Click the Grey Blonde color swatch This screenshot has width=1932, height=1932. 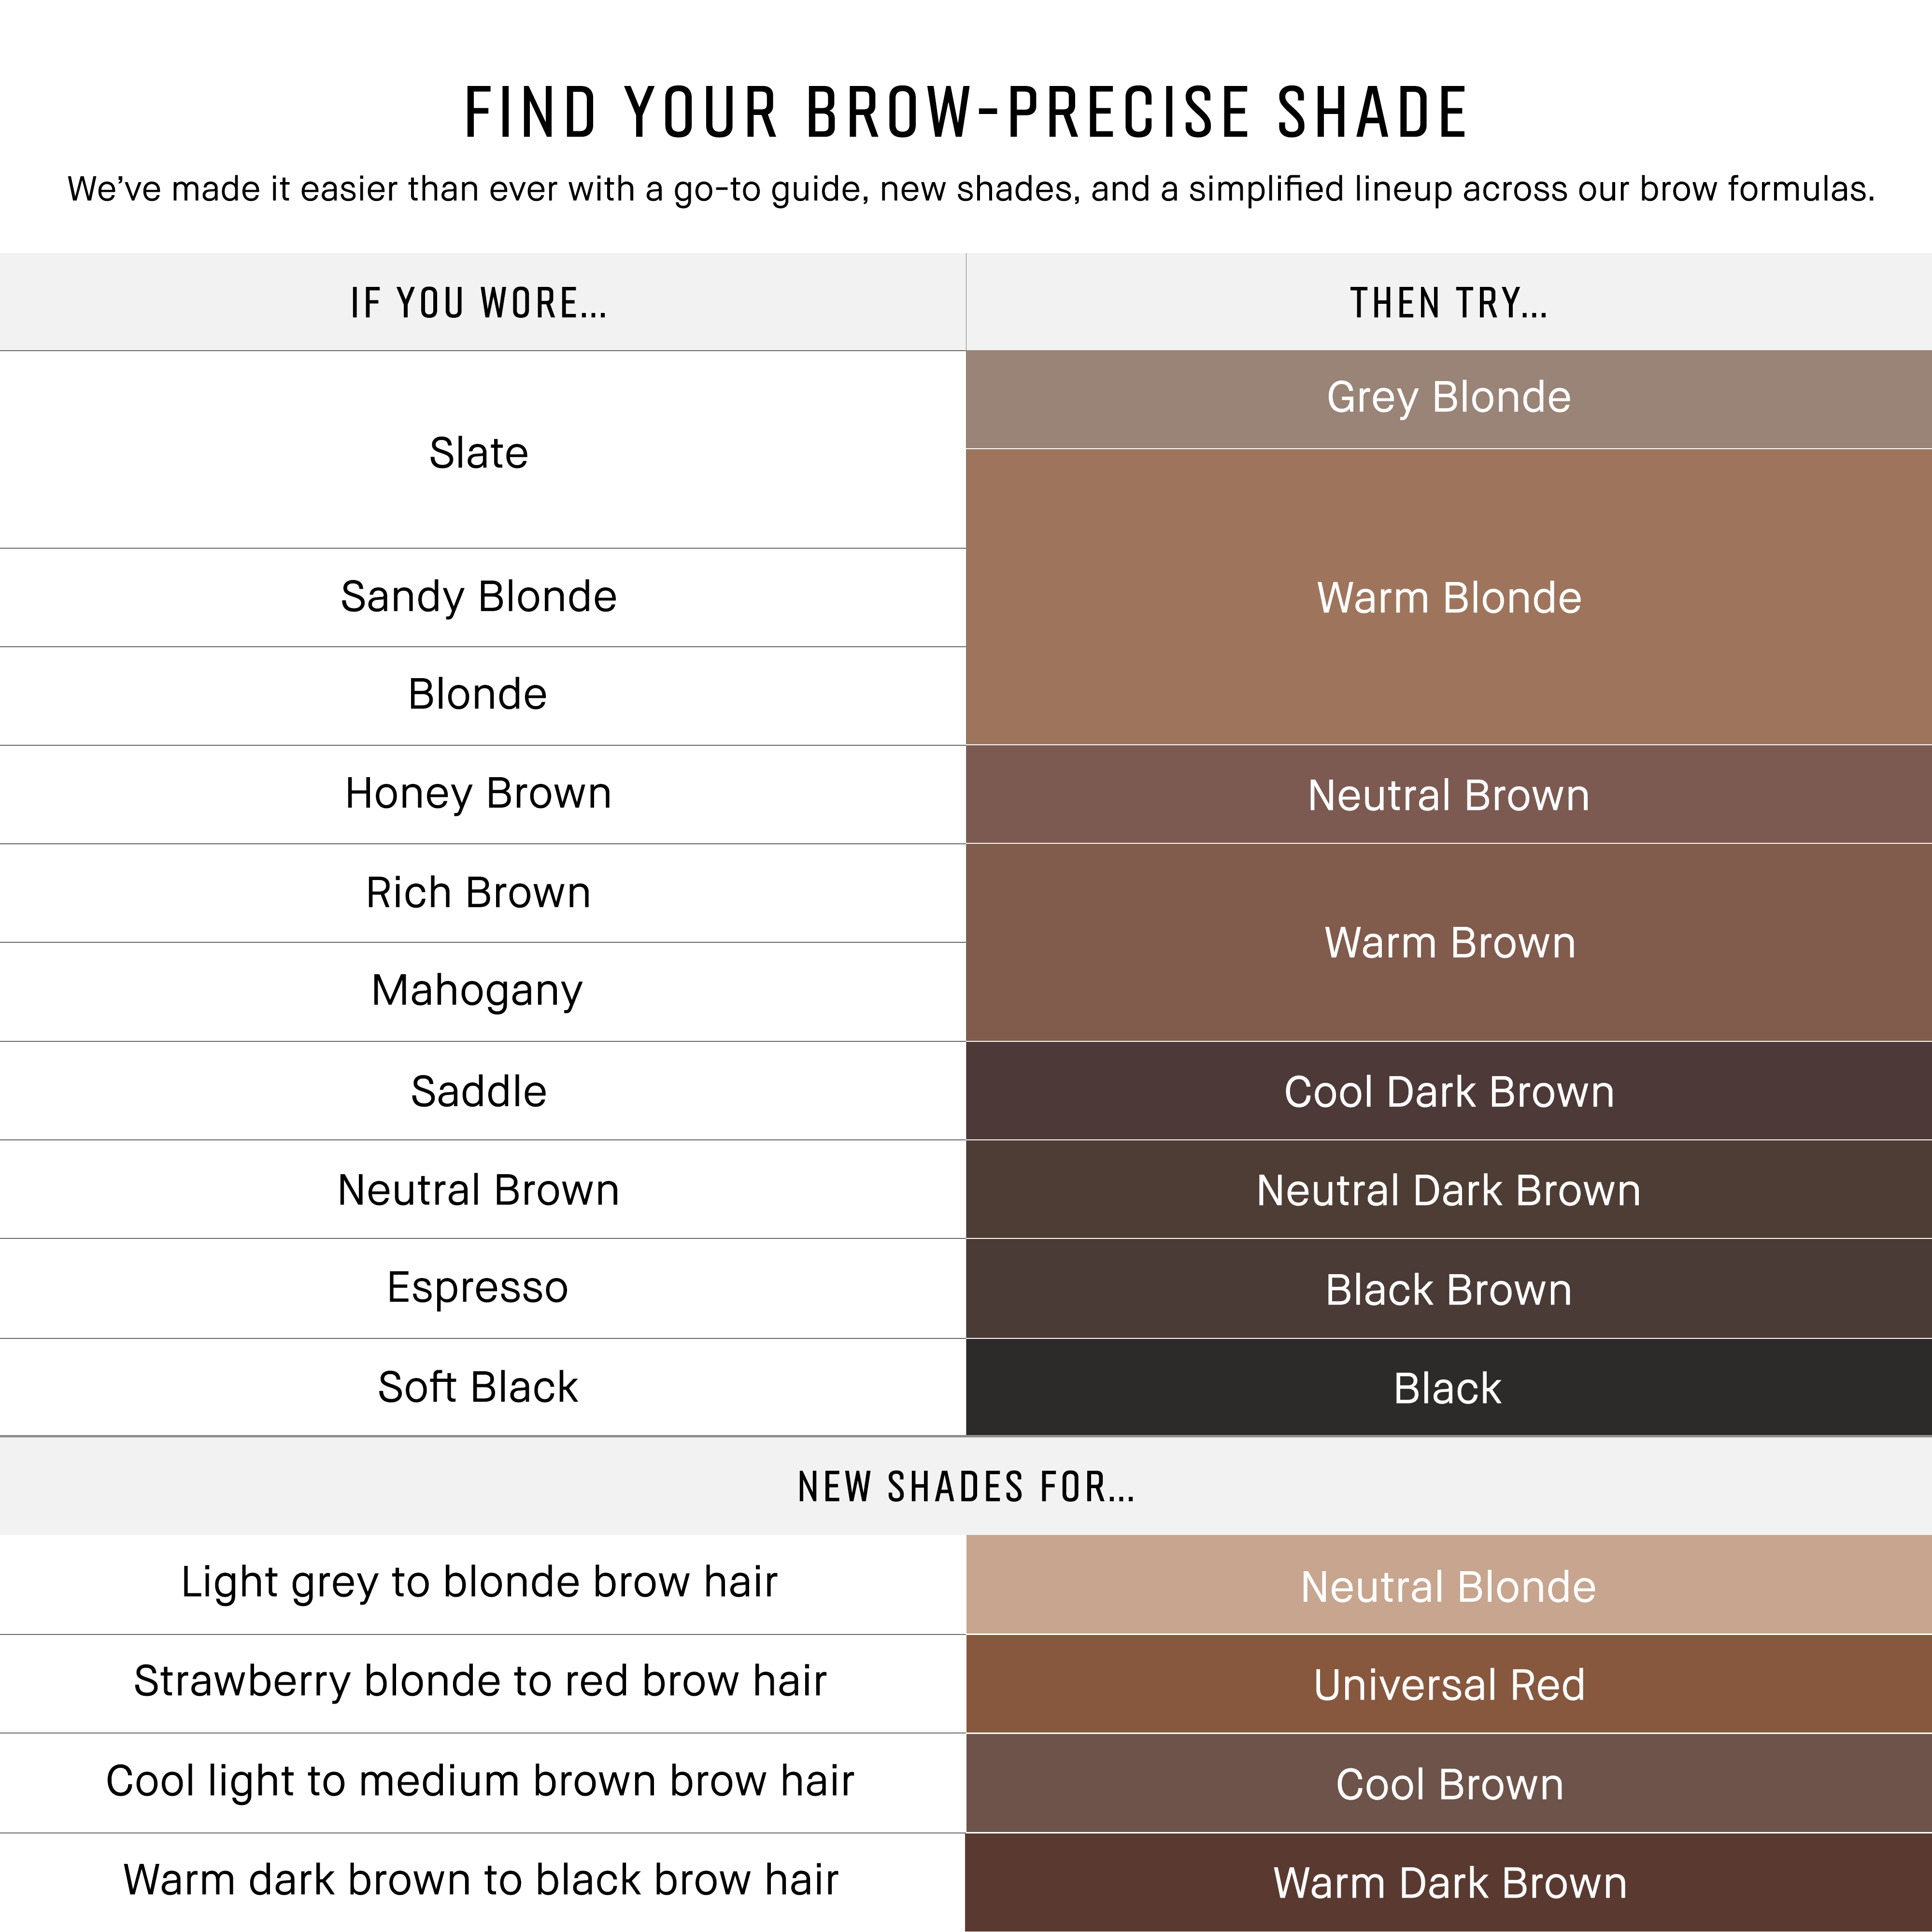pos(1448,398)
